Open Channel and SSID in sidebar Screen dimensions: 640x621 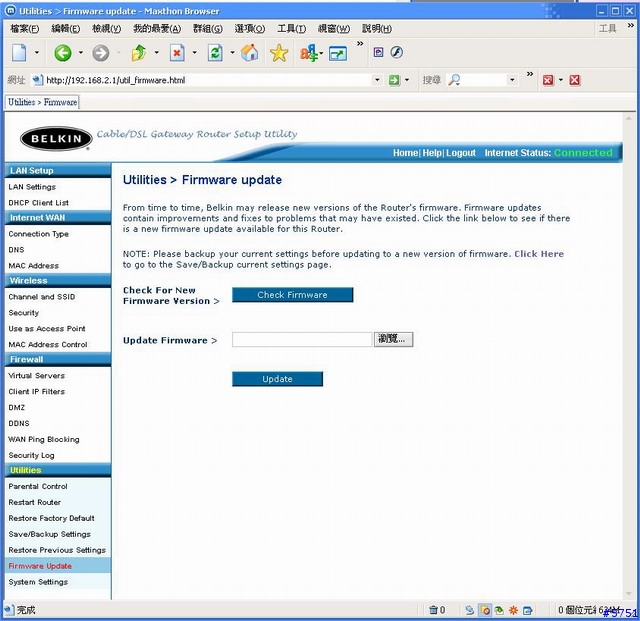[42, 297]
